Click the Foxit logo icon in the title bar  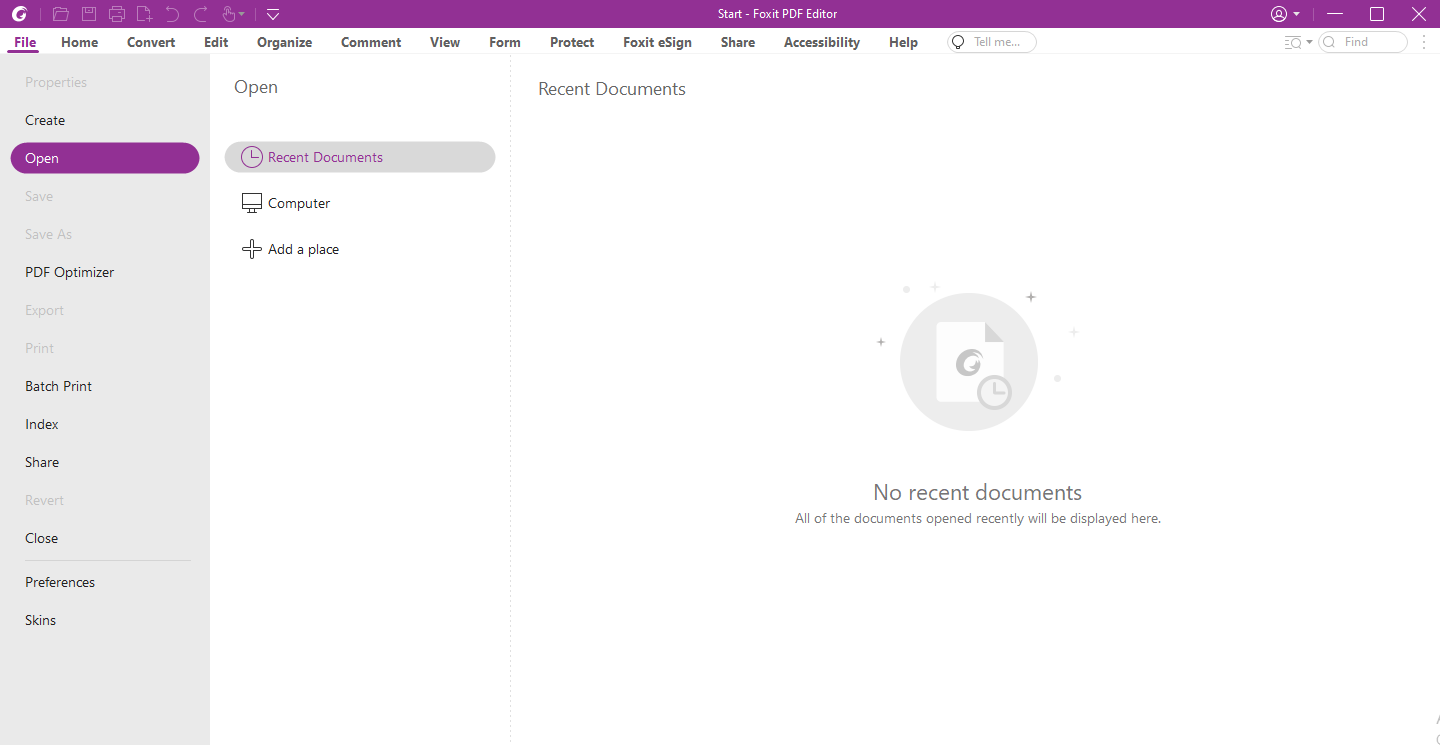pos(19,14)
